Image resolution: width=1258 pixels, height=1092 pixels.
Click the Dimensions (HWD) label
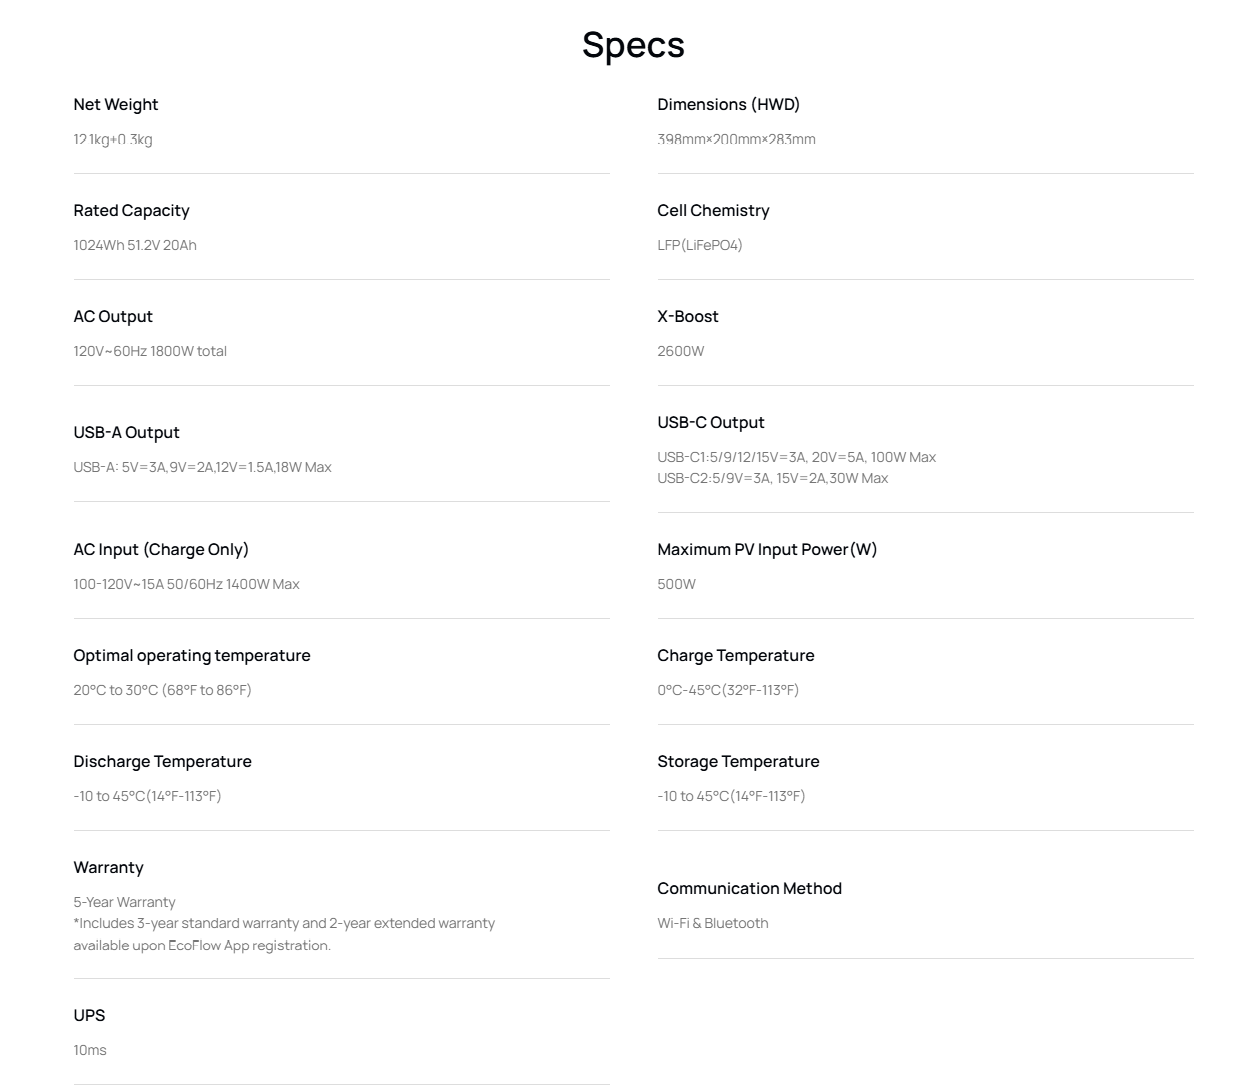[x=728, y=105]
